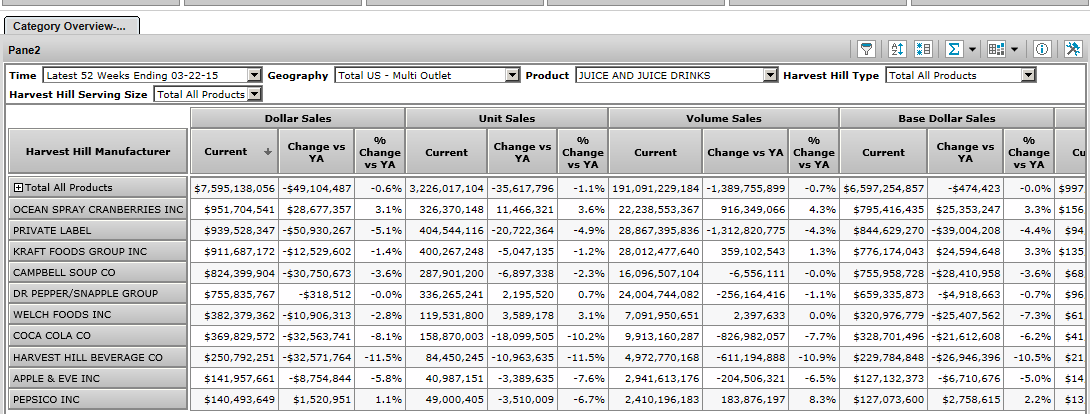Image resolution: width=1090 pixels, height=414 pixels.
Task: Click the filter funnel icon
Action: tap(867, 49)
